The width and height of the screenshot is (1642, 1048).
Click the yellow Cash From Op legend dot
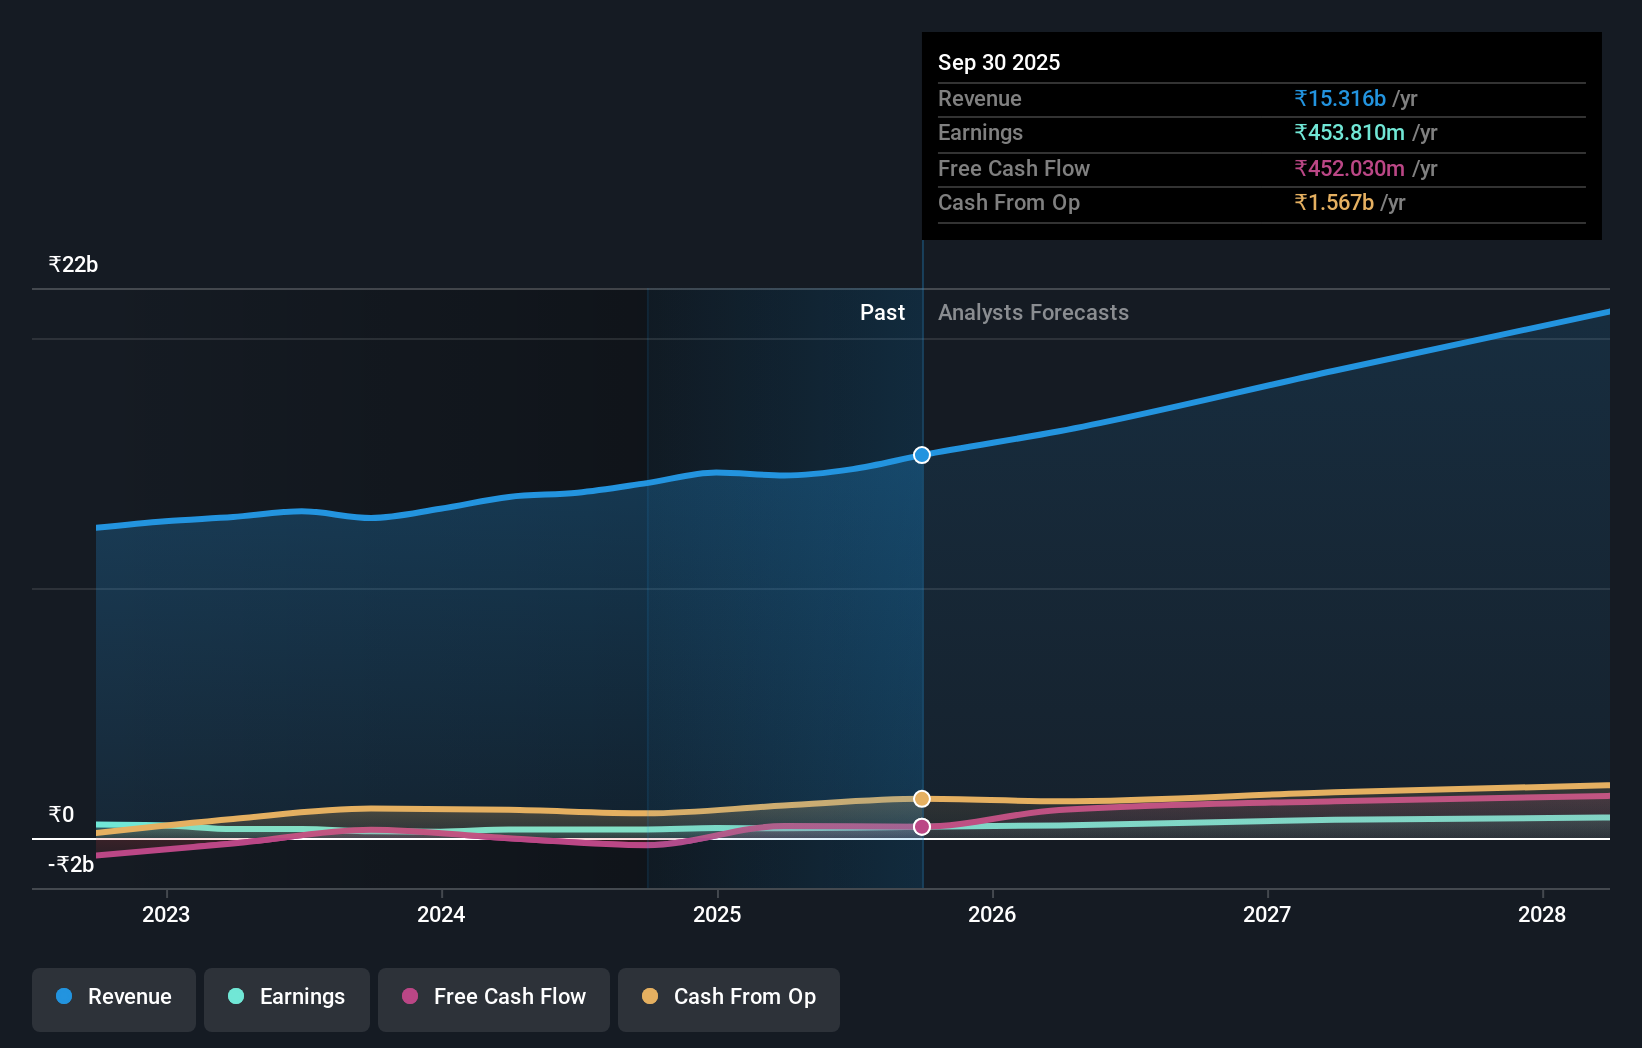coord(650,997)
